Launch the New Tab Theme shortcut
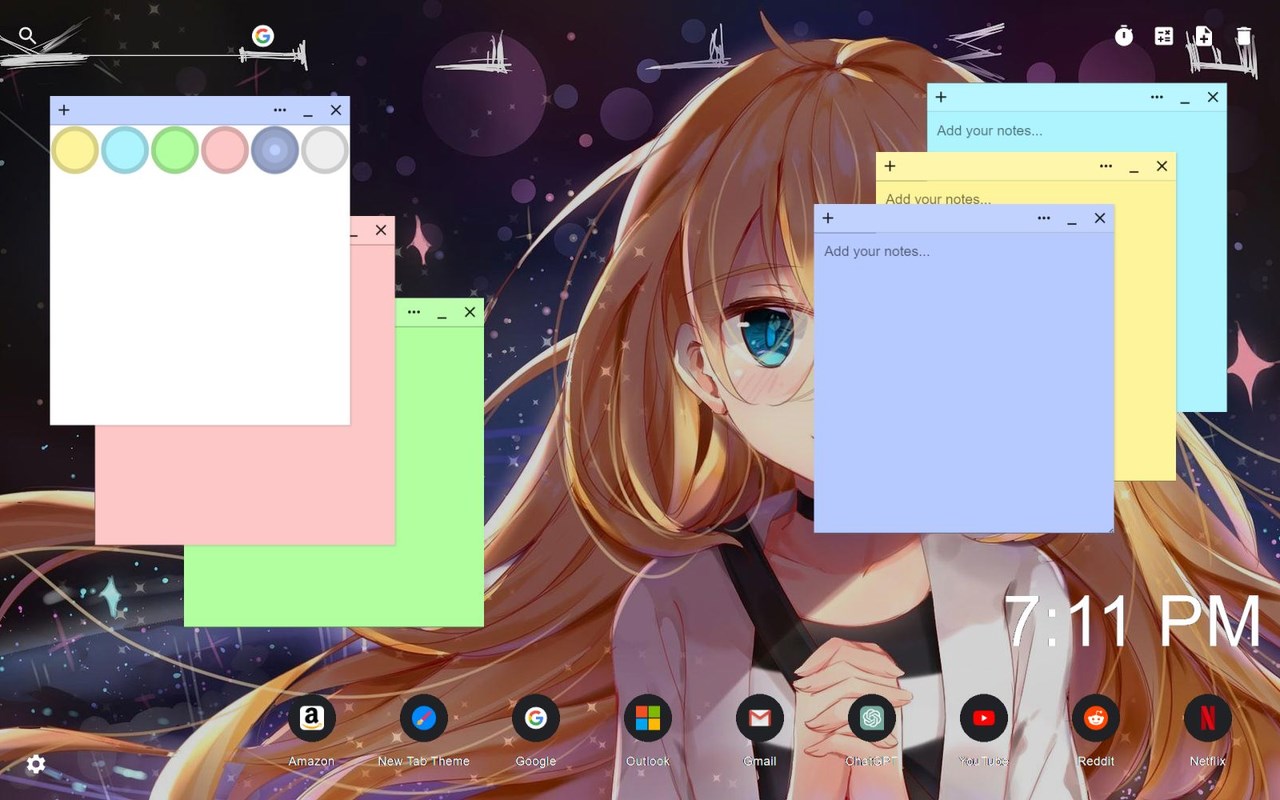Image resolution: width=1280 pixels, height=800 pixels. click(424, 718)
